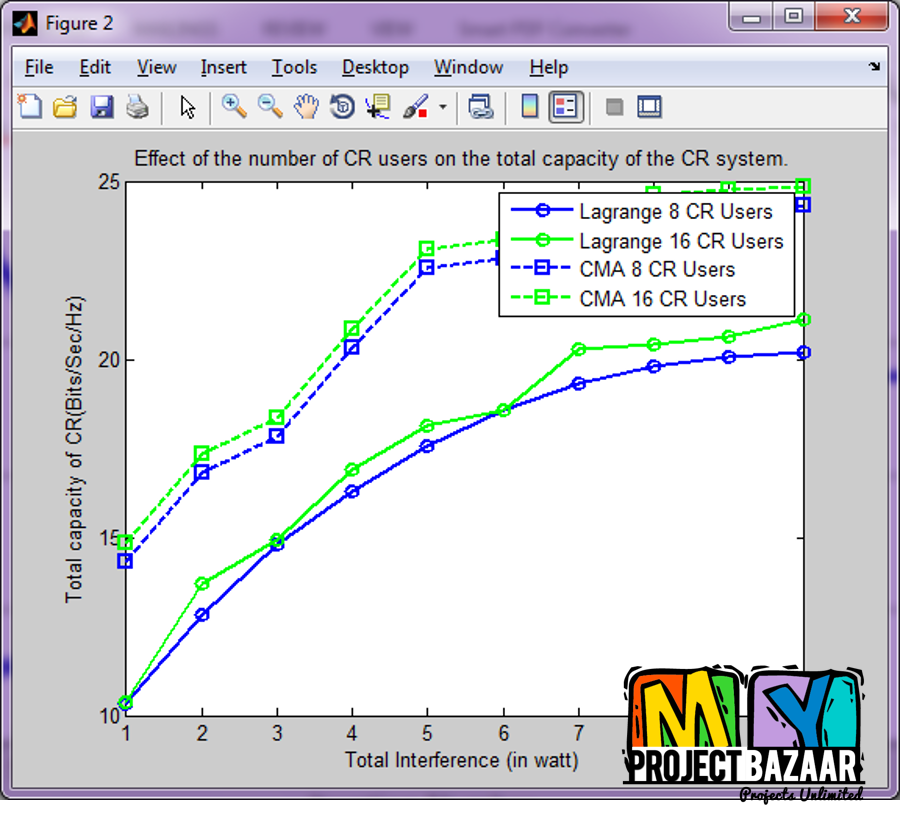Click the Link Plot toolbar button
The height and width of the screenshot is (819, 900).
tap(481, 107)
